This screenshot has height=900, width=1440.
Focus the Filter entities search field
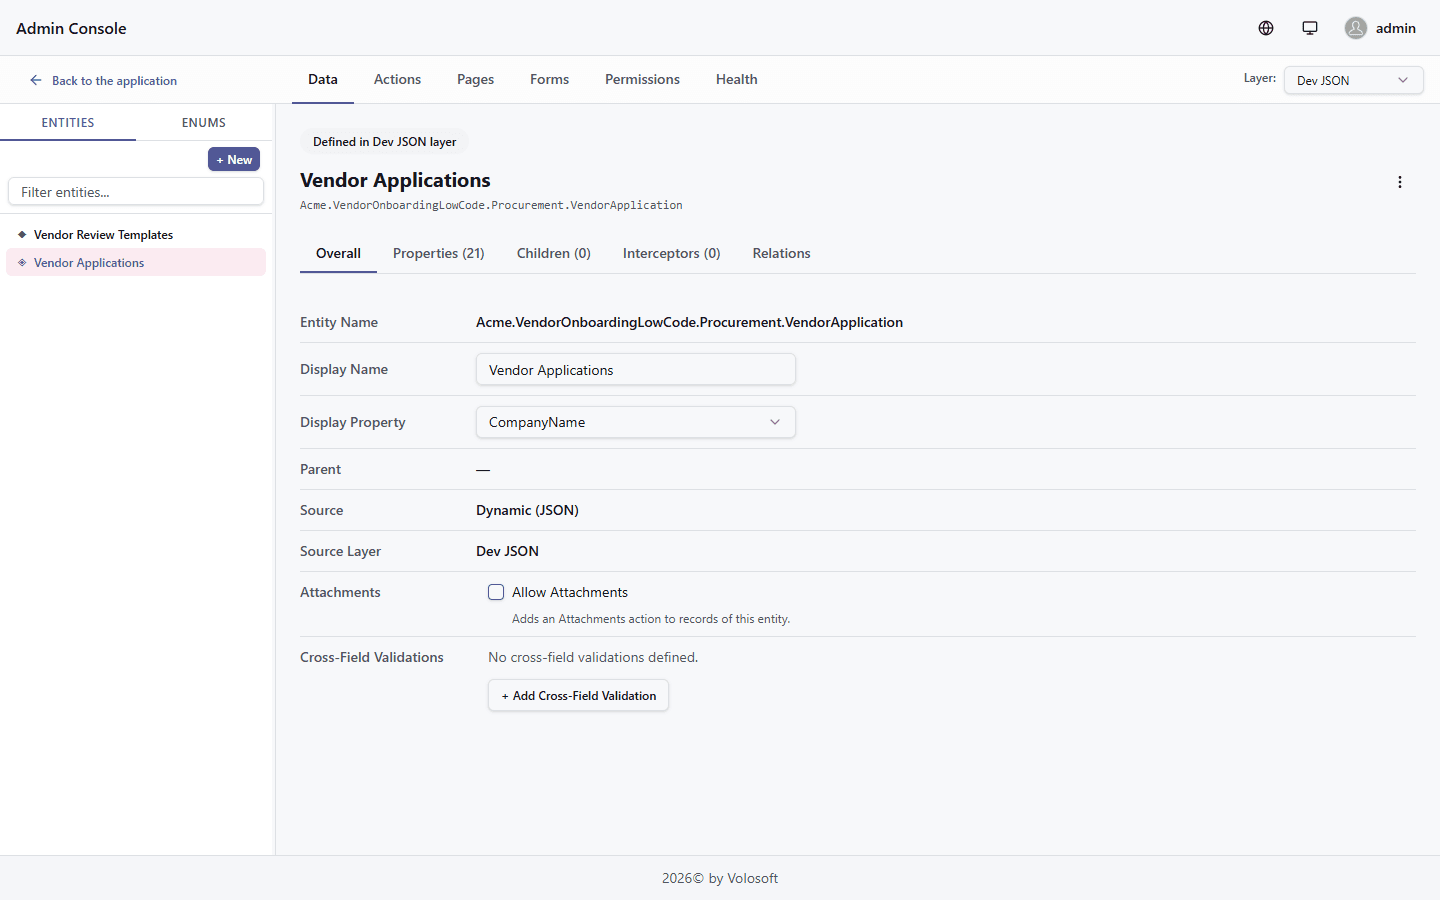pyautogui.click(x=136, y=191)
